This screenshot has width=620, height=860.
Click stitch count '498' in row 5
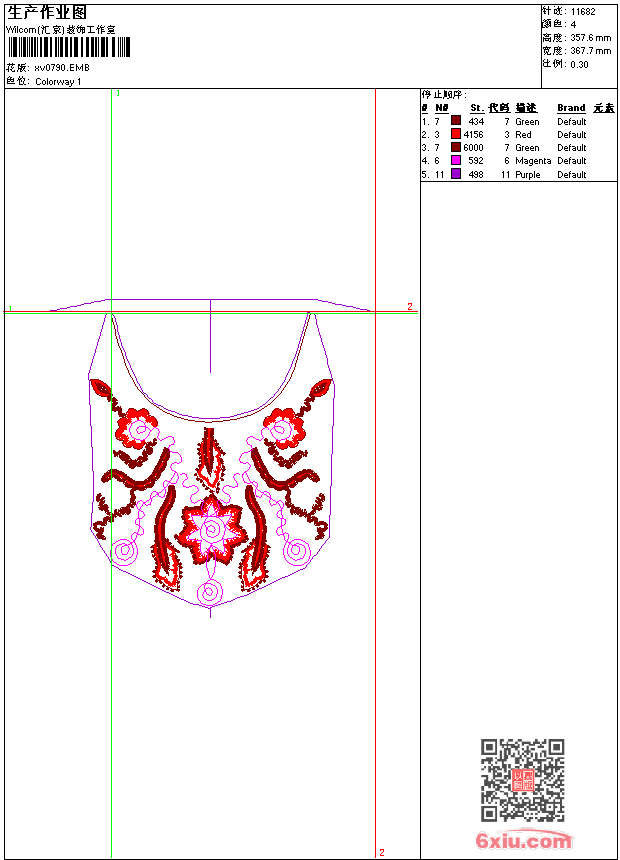click(476, 175)
